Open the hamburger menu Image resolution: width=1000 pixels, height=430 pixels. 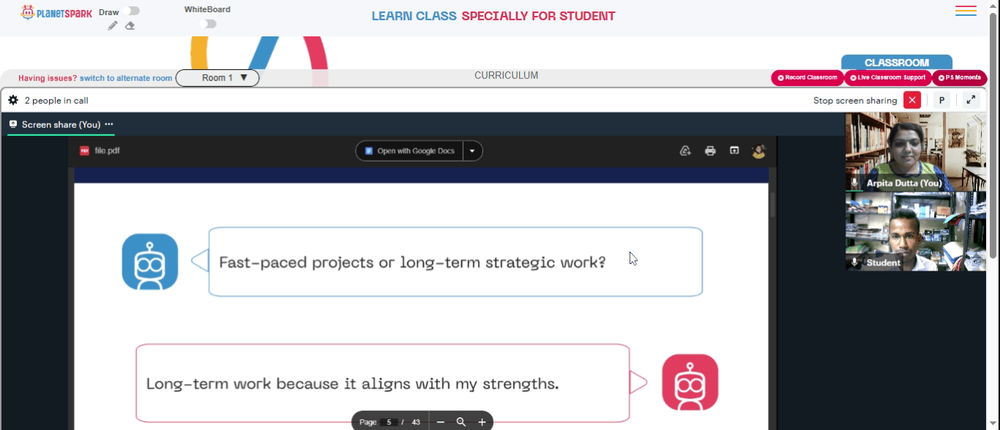point(966,11)
